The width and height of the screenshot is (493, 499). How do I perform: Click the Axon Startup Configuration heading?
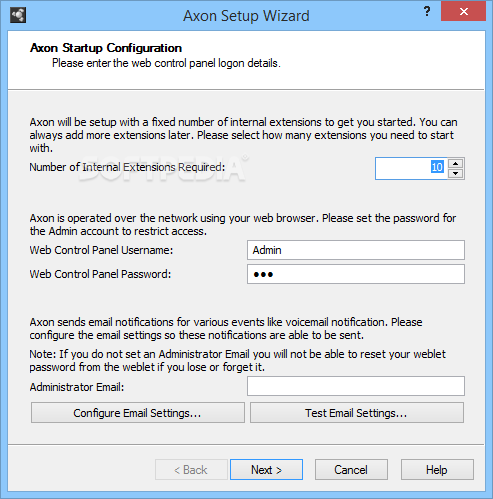click(106, 48)
